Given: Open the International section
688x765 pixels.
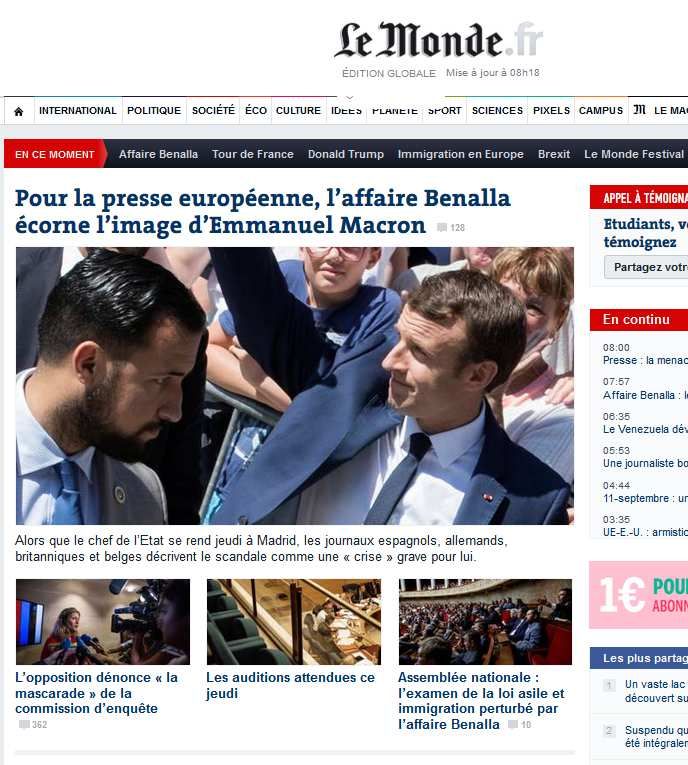Looking at the screenshot, I should 78,111.
